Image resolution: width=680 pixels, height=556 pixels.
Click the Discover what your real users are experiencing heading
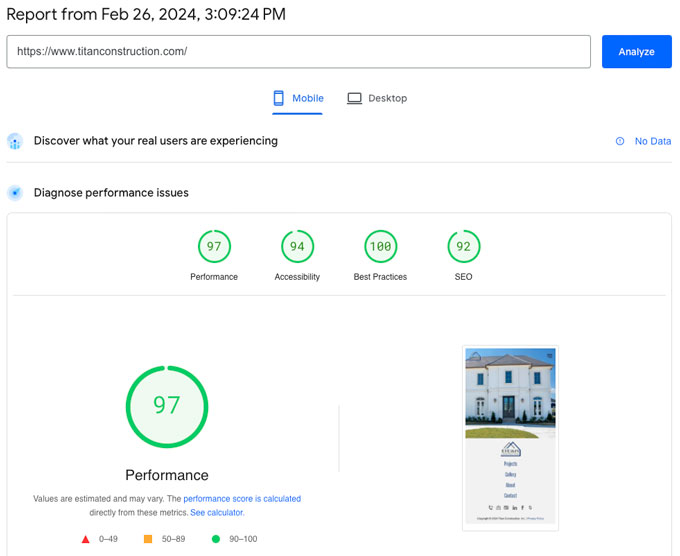[156, 141]
